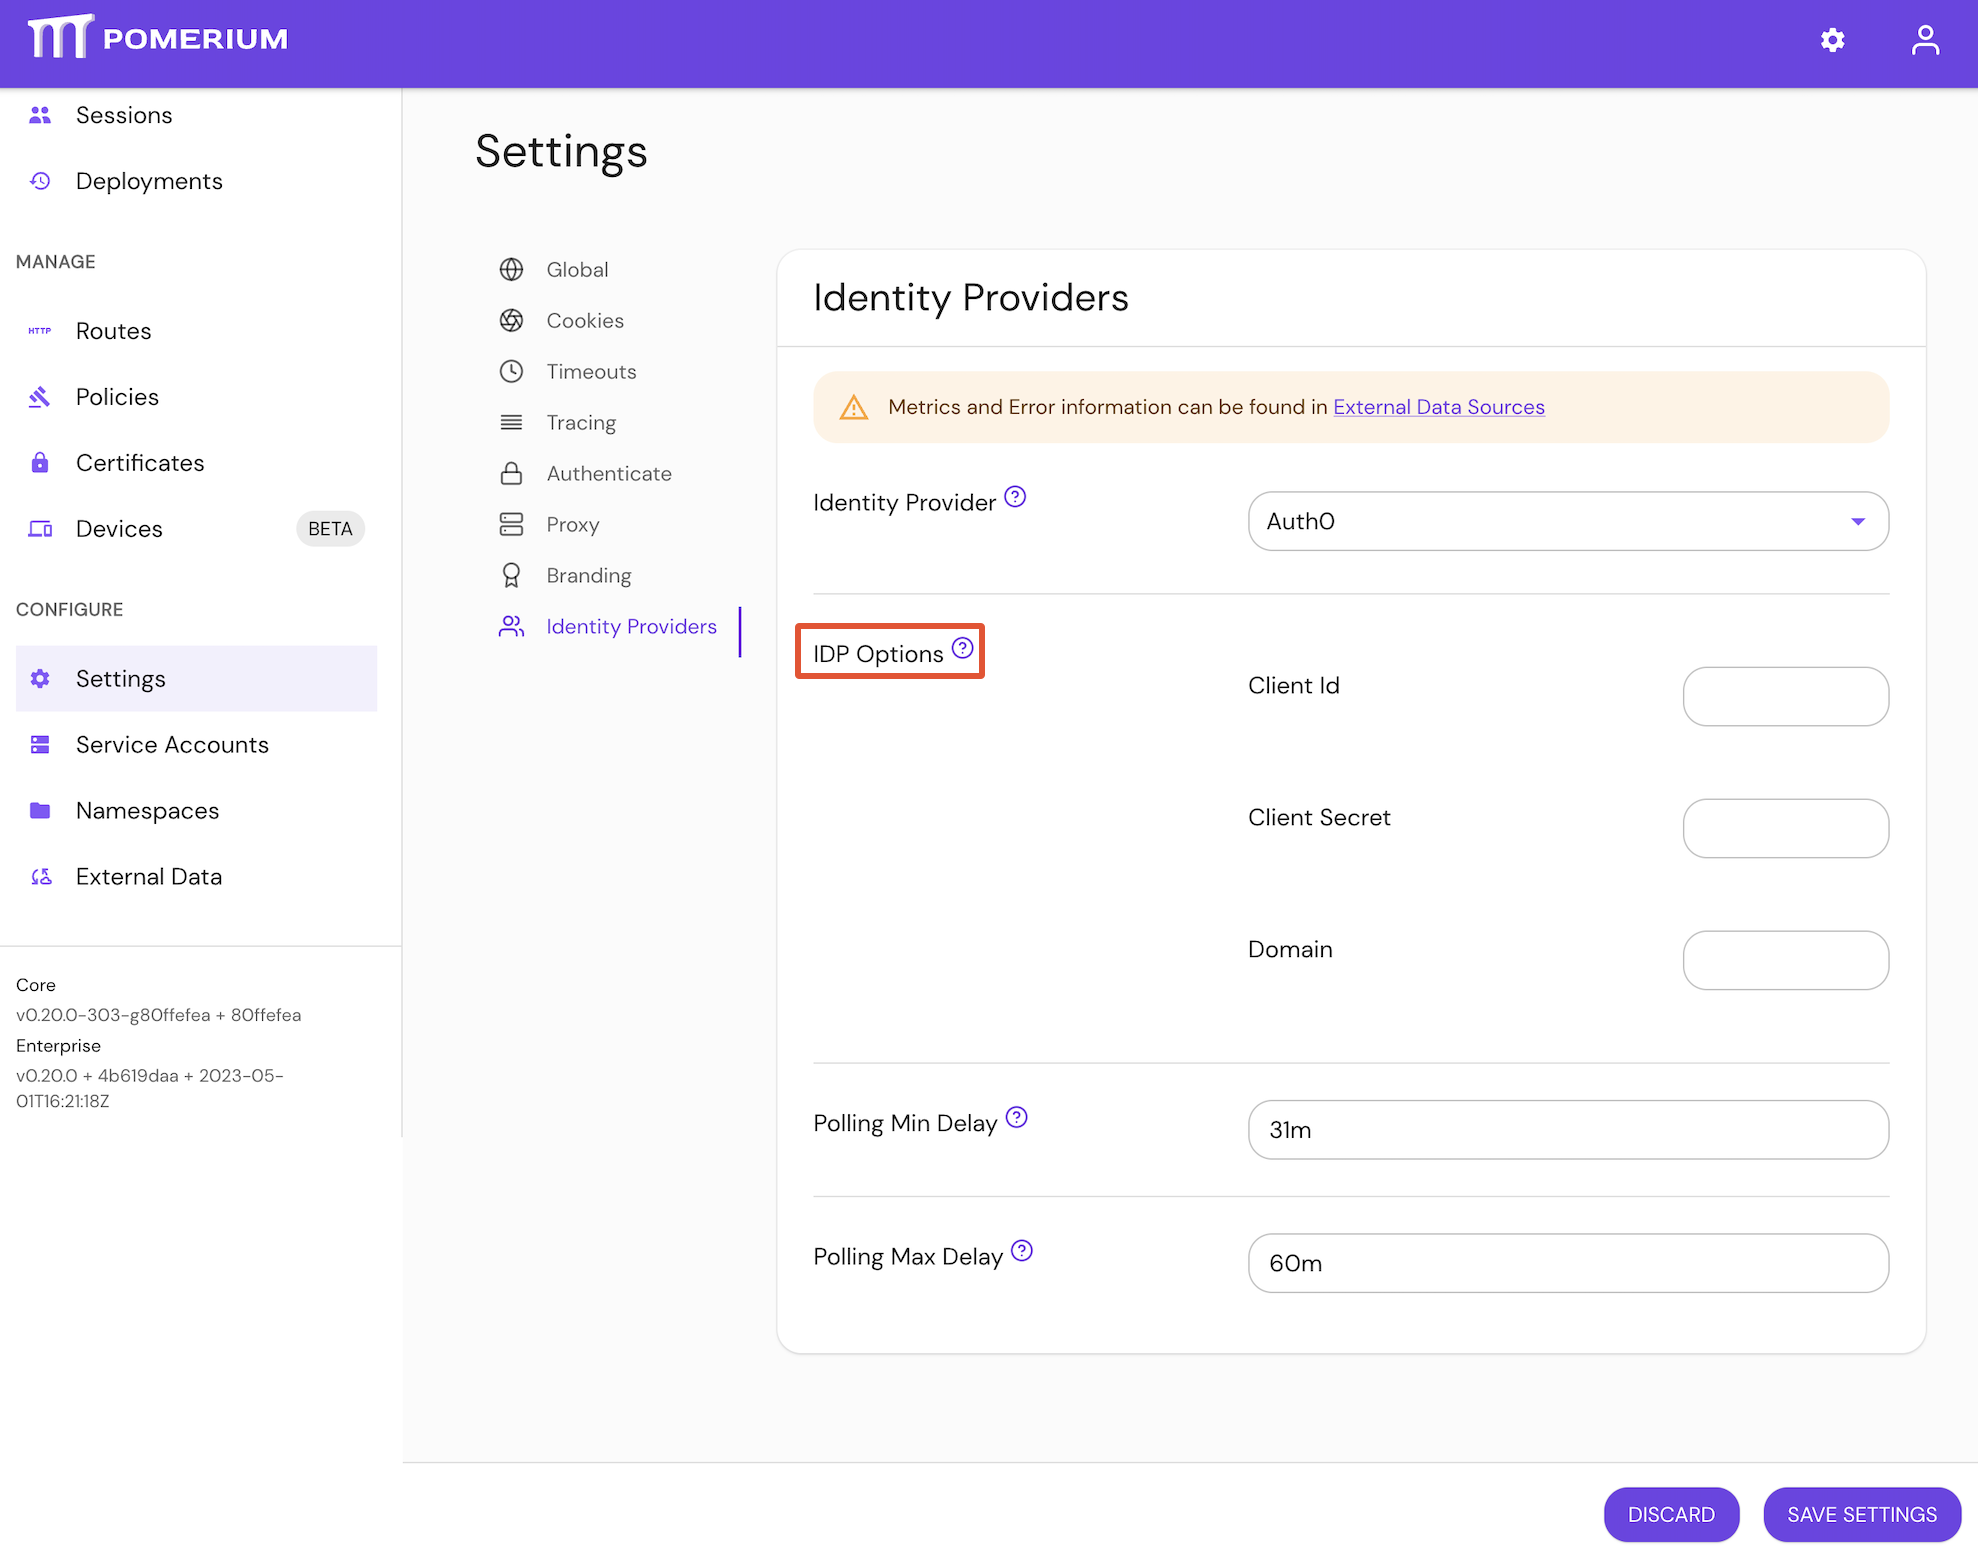Viewport: 1978px width, 1554px height.
Task: Open Routes via the HTTP icon
Action: 40,330
